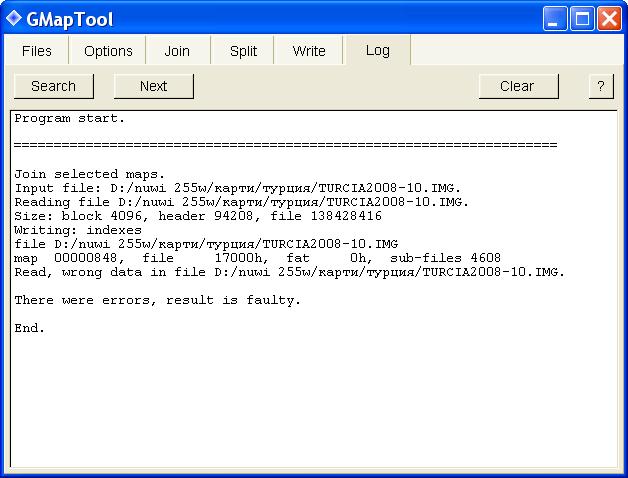Open the Files tab
Screen dimensions: 628x478
[36, 51]
